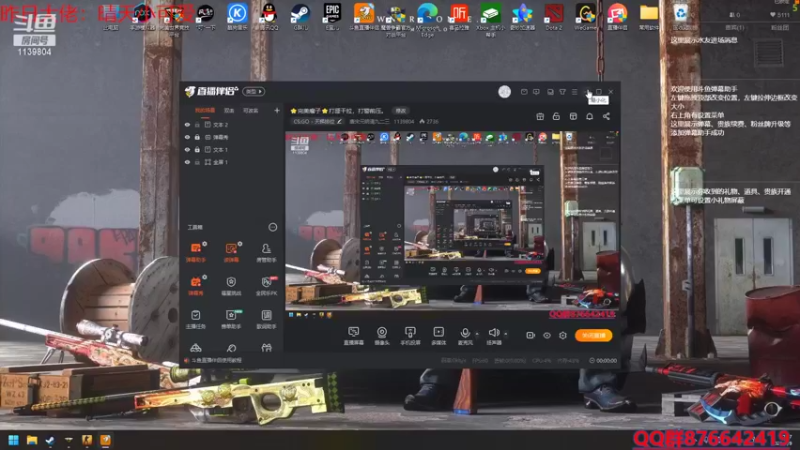Click the 修改 button beside the stream title

tap(401, 111)
